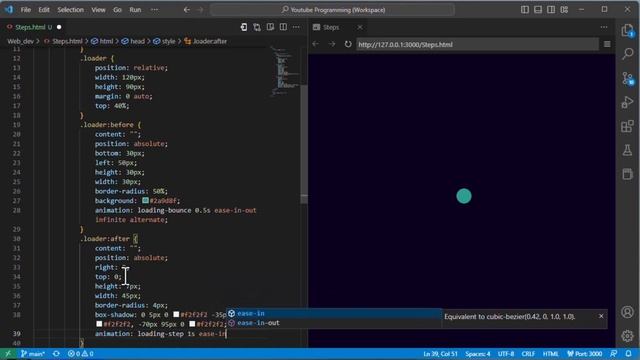
Task: Open the hidden menus ellipsis in menu bar
Action: click(x=154, y=9)
